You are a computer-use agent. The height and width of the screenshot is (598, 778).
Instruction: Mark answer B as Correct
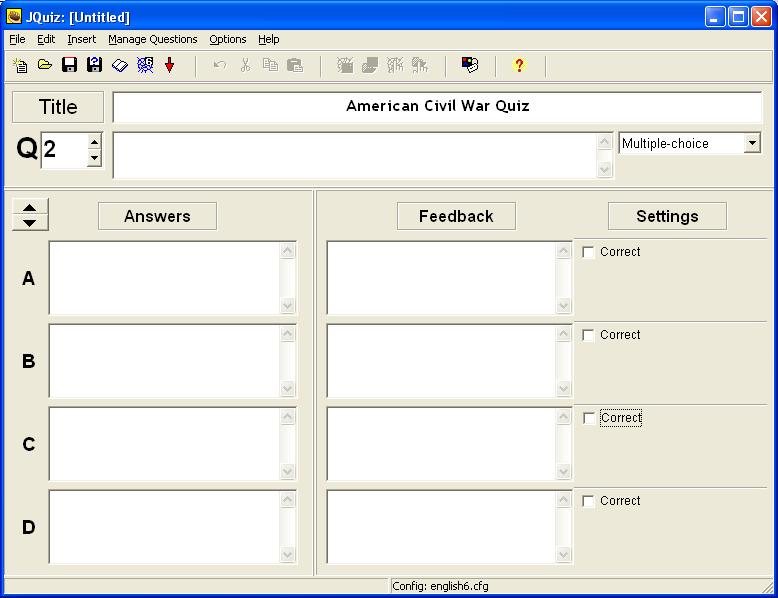pyautogui.click(x=588, y=335)
